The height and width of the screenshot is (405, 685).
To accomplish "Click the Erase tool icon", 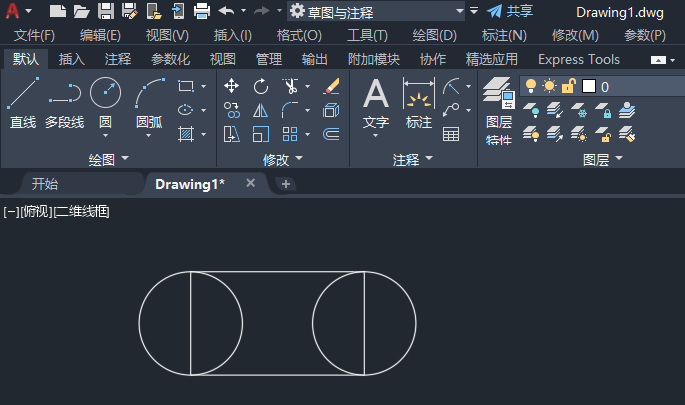I will click(331, 86).
